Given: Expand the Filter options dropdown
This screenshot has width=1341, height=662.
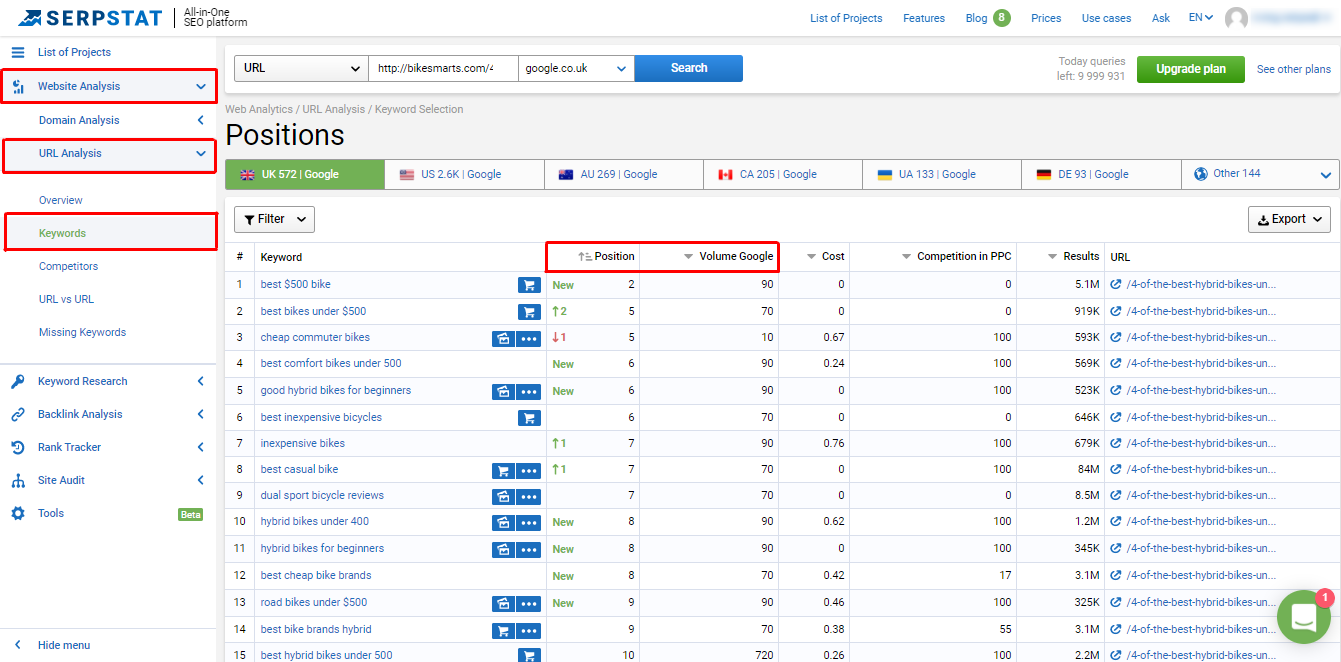Looking at the screenshot, I should (274, 219).
